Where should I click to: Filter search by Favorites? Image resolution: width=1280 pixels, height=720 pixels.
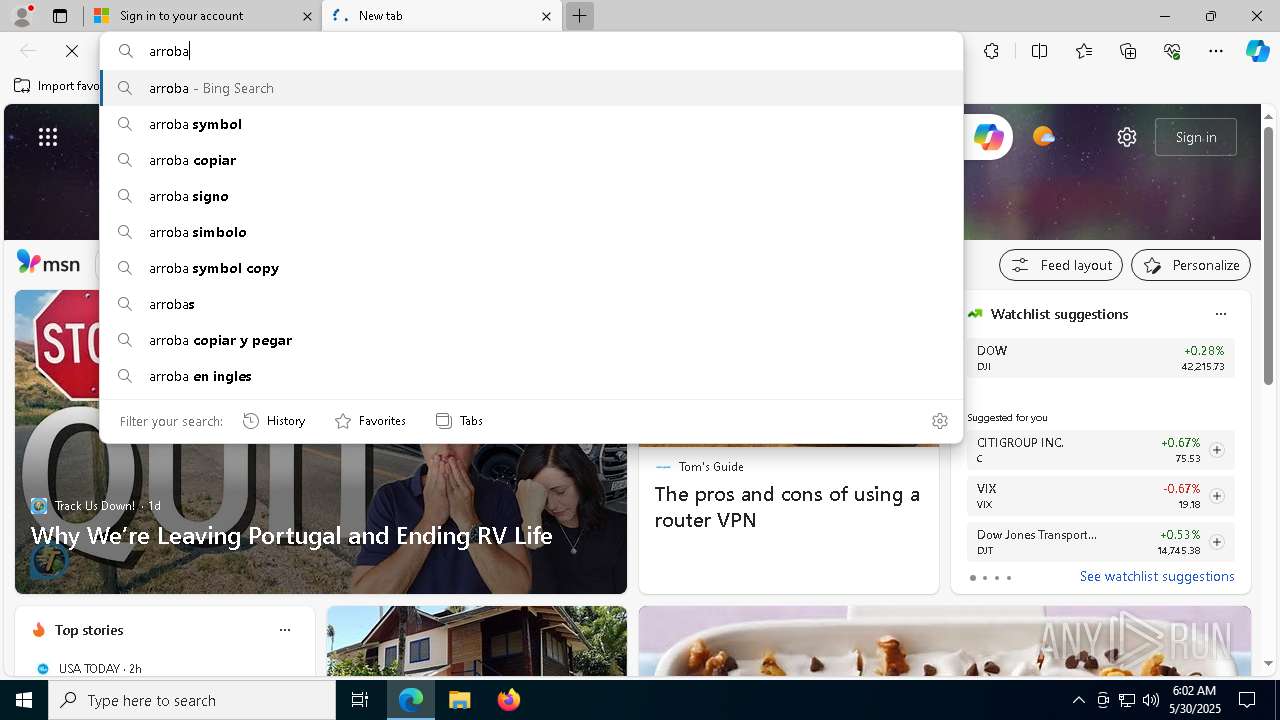pyautogui.click(x=370, y=421)
